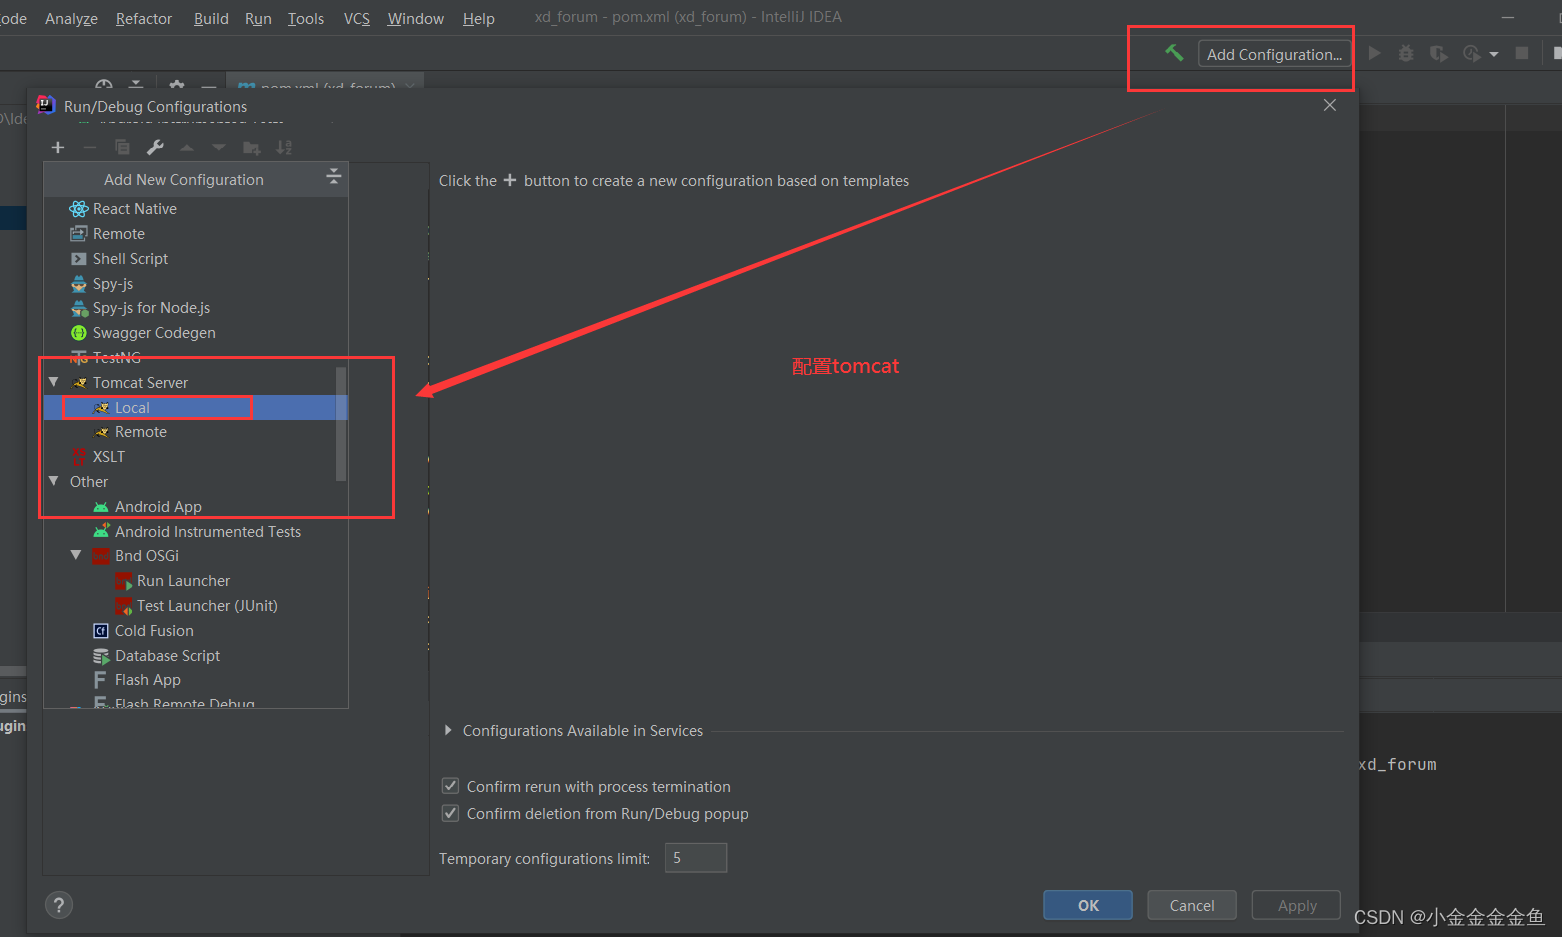1562x937 pixels.
Task: Expand Configurations Available in Services section
Action: tap(448, 731)
